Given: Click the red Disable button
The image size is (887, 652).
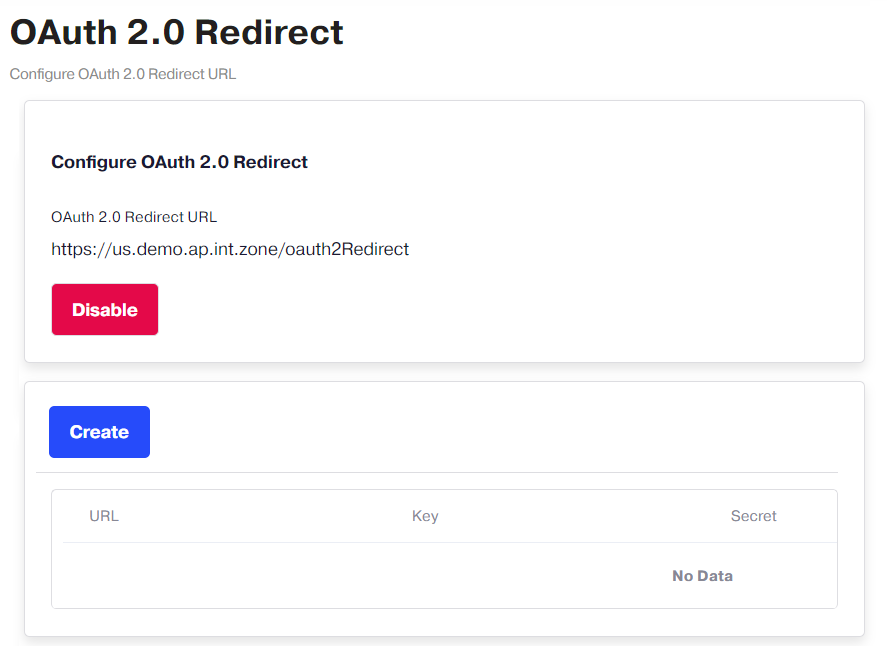Looking at the screenshot, I should pyautogui.click(x=105, y=309).
